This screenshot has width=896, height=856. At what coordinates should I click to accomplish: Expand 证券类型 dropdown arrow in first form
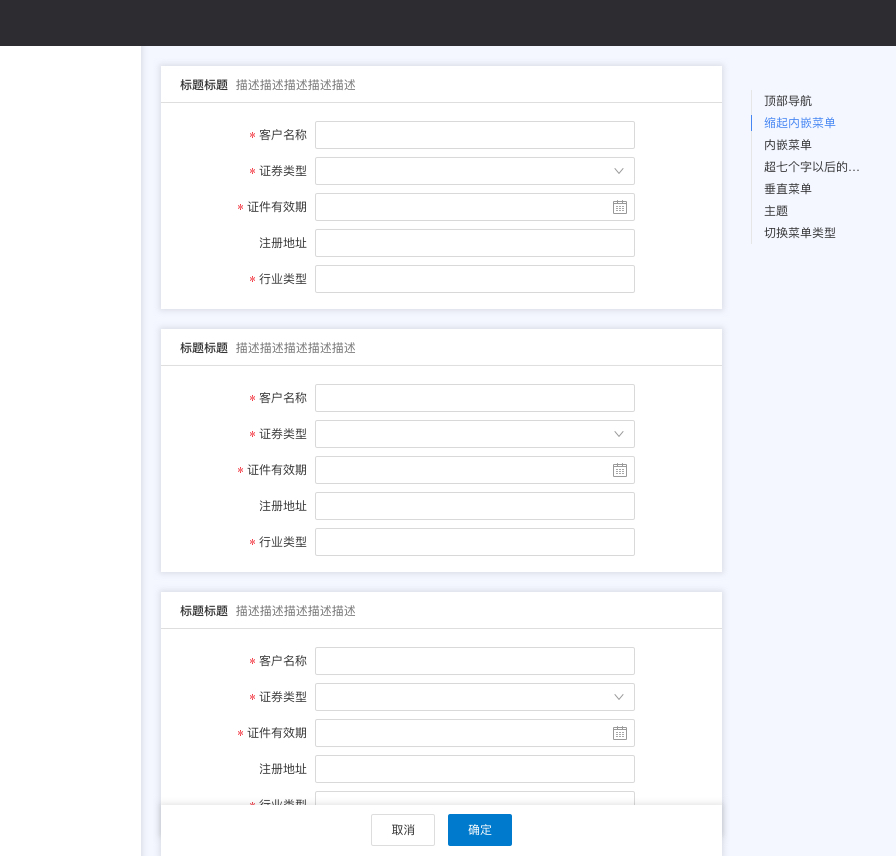pyautogui.click(x=618, y=171)
